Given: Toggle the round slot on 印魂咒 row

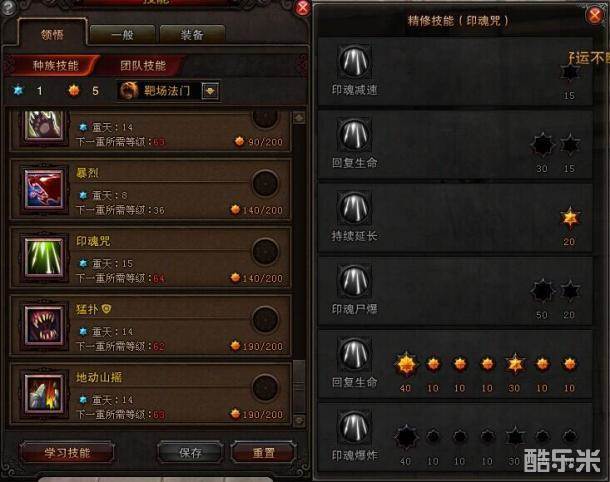Looking at the screenshot, I should click(265, 251).
